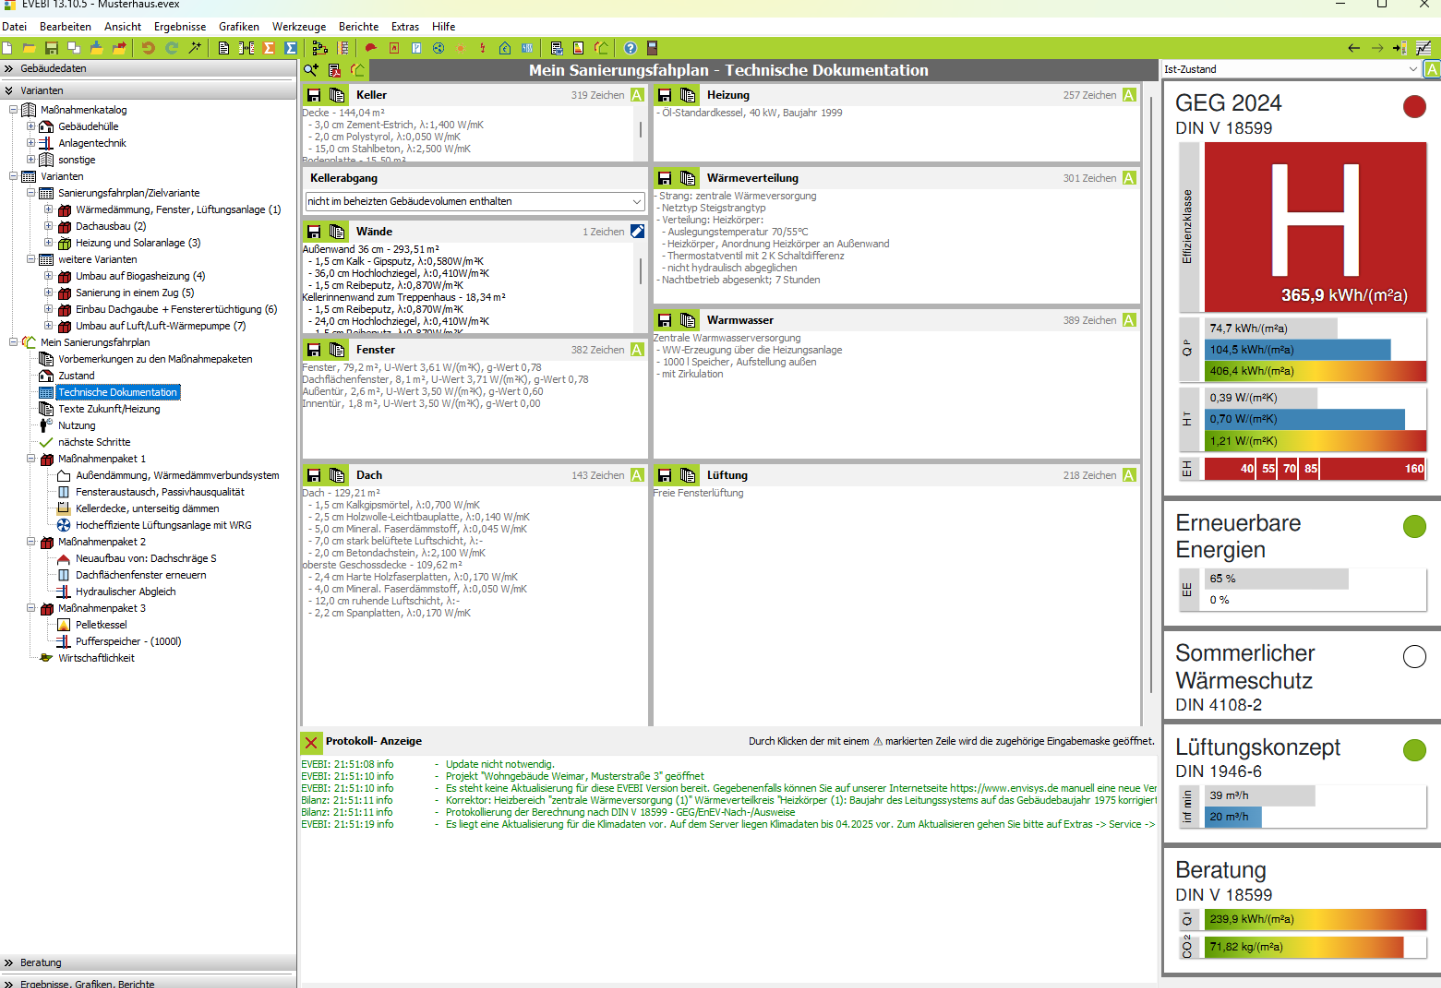
Task: Click the undo arrow in toolbar
Action: 148,48
